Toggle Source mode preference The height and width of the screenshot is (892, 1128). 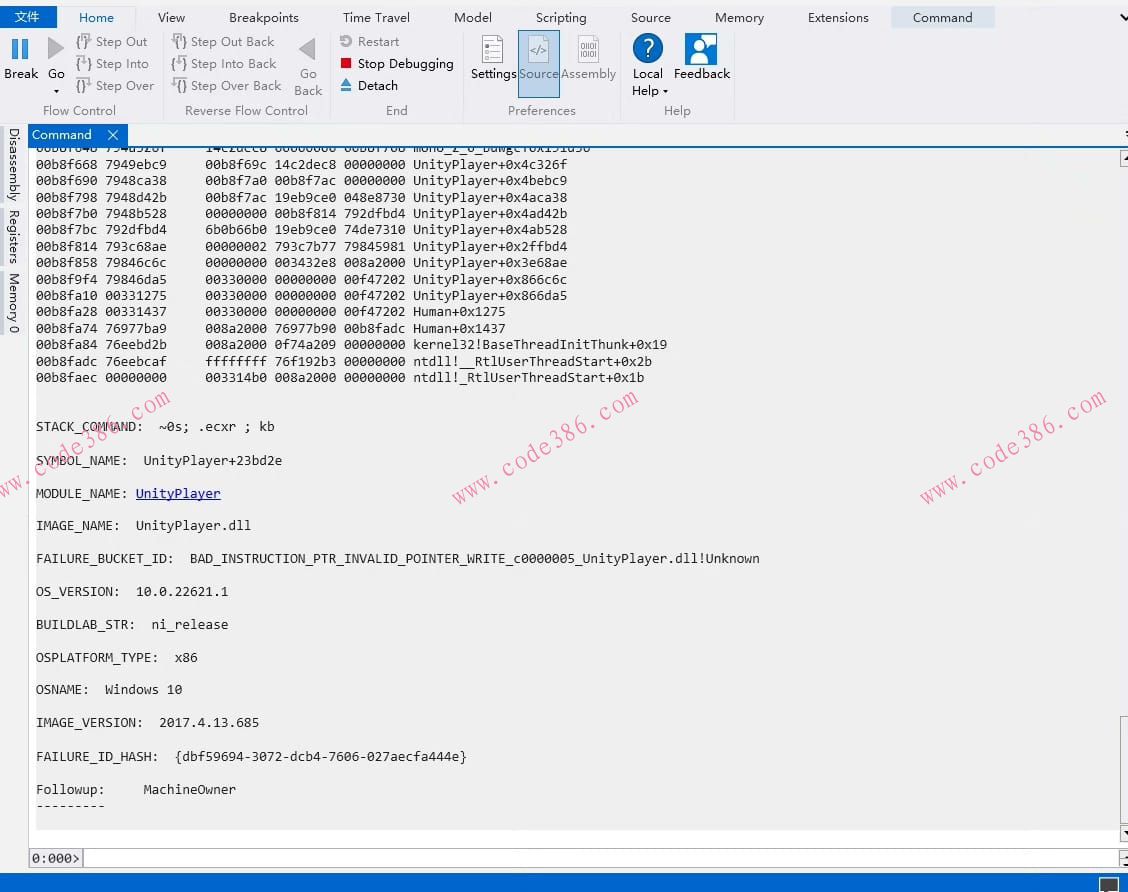tap(539, 63)
